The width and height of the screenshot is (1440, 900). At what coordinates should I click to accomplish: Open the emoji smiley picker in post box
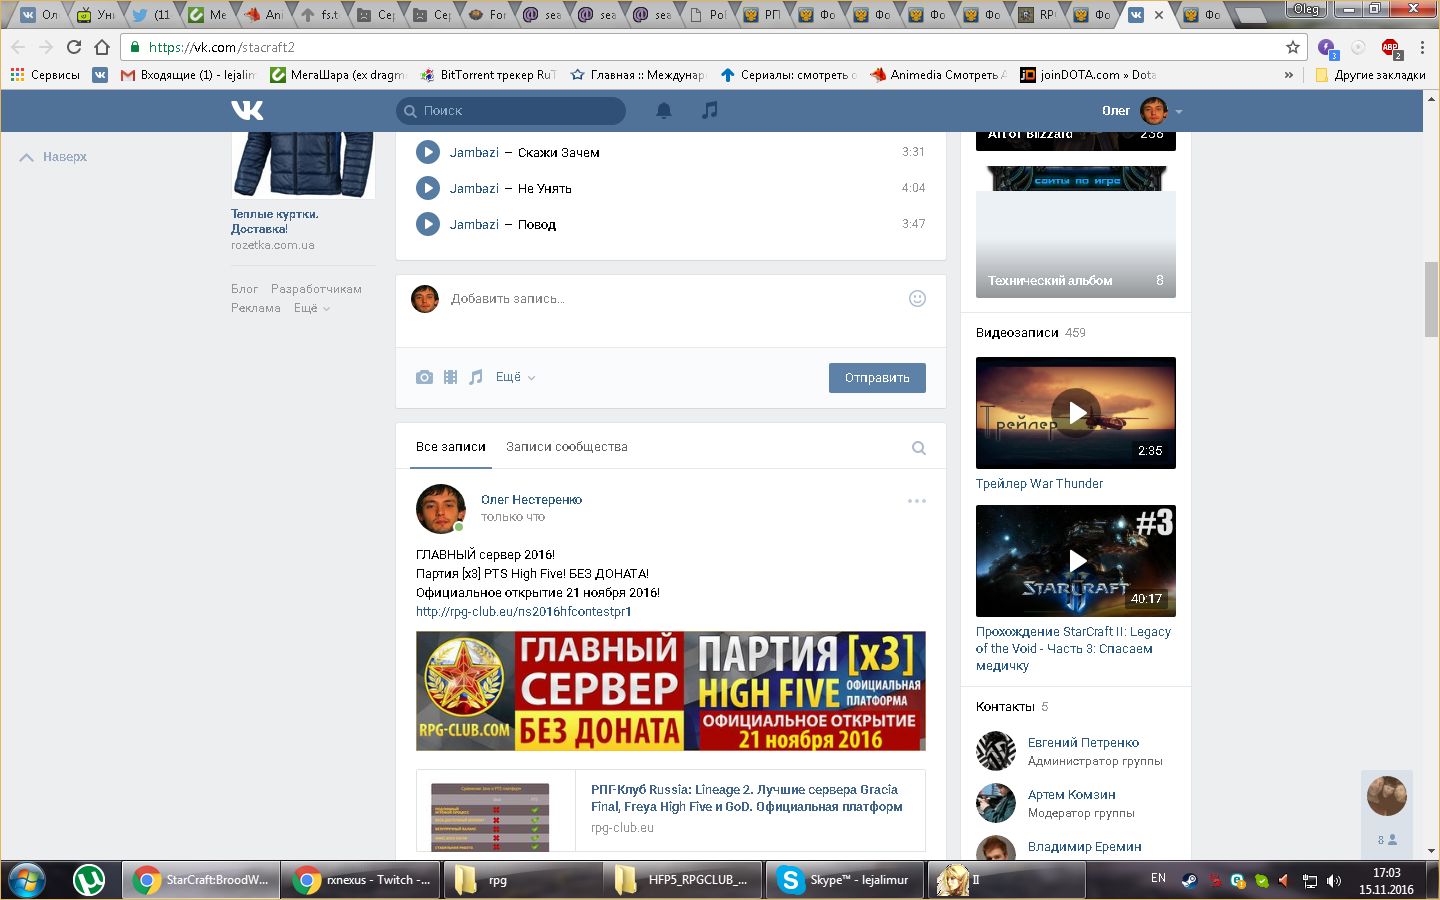[x=917, y=298]
